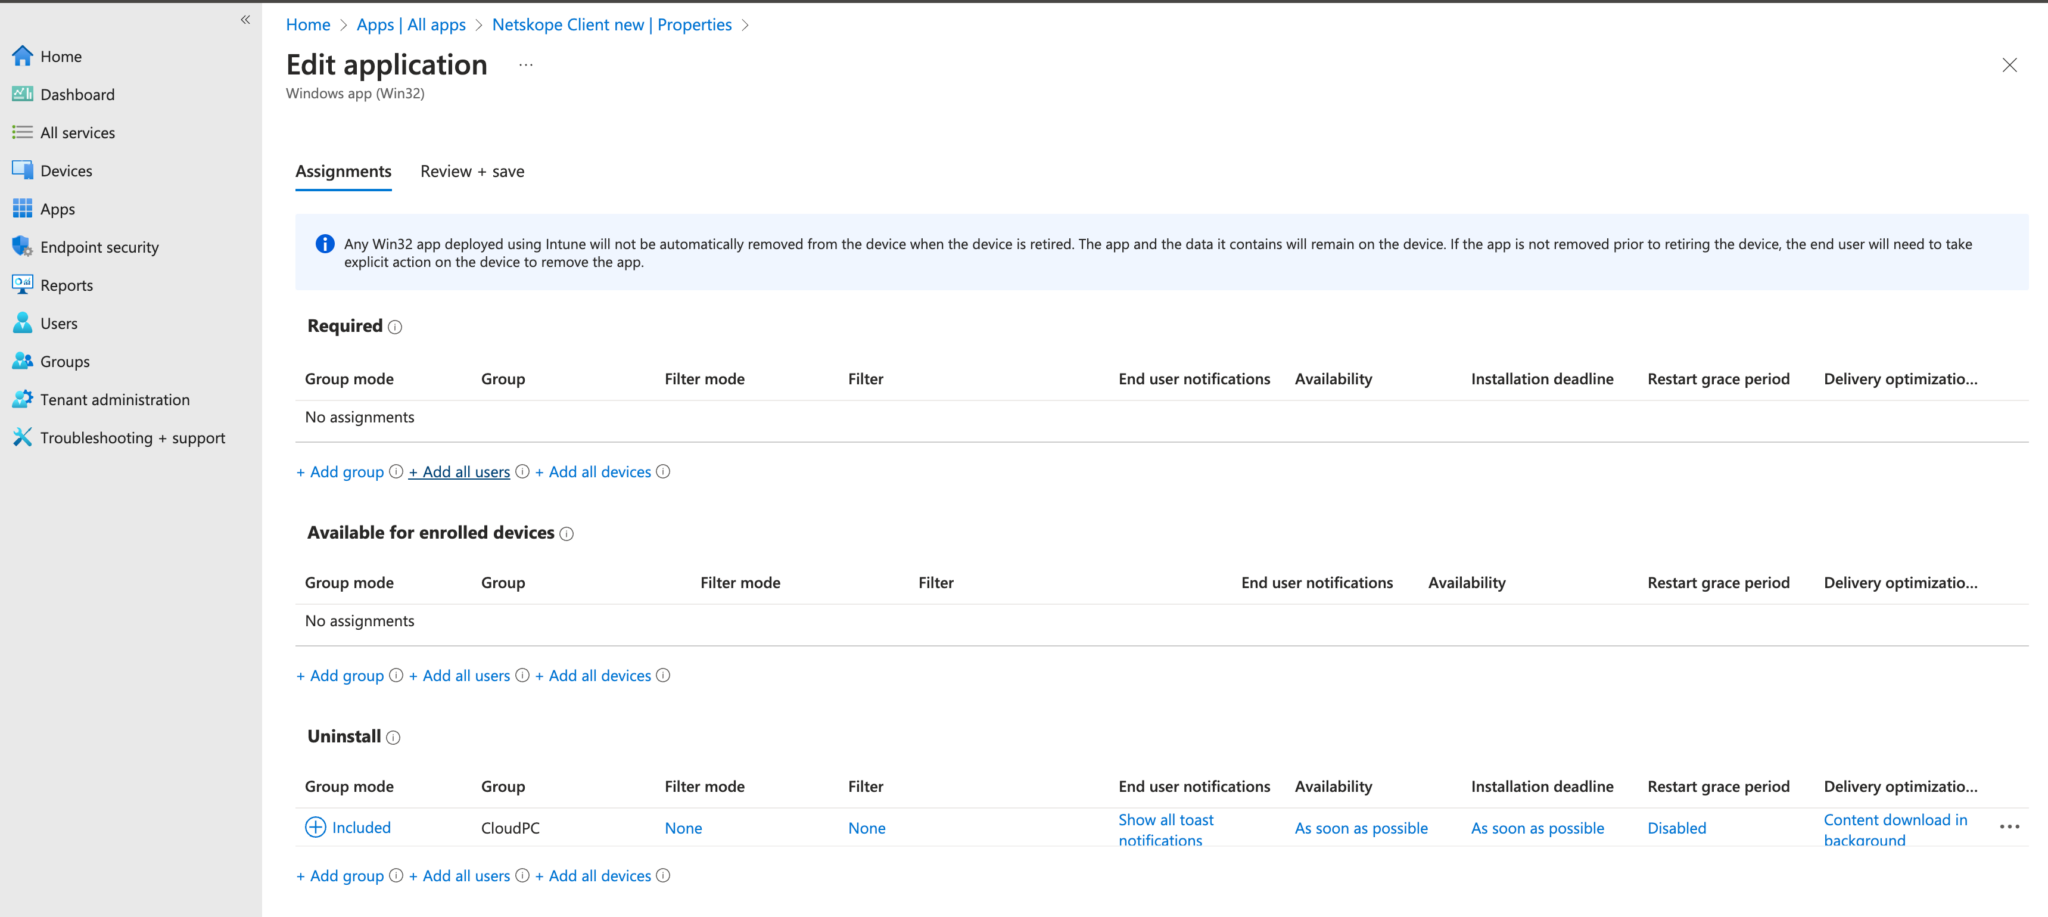Edit the As soon as possible availability
2048x917 pixels.
(x=1361, y=828)
